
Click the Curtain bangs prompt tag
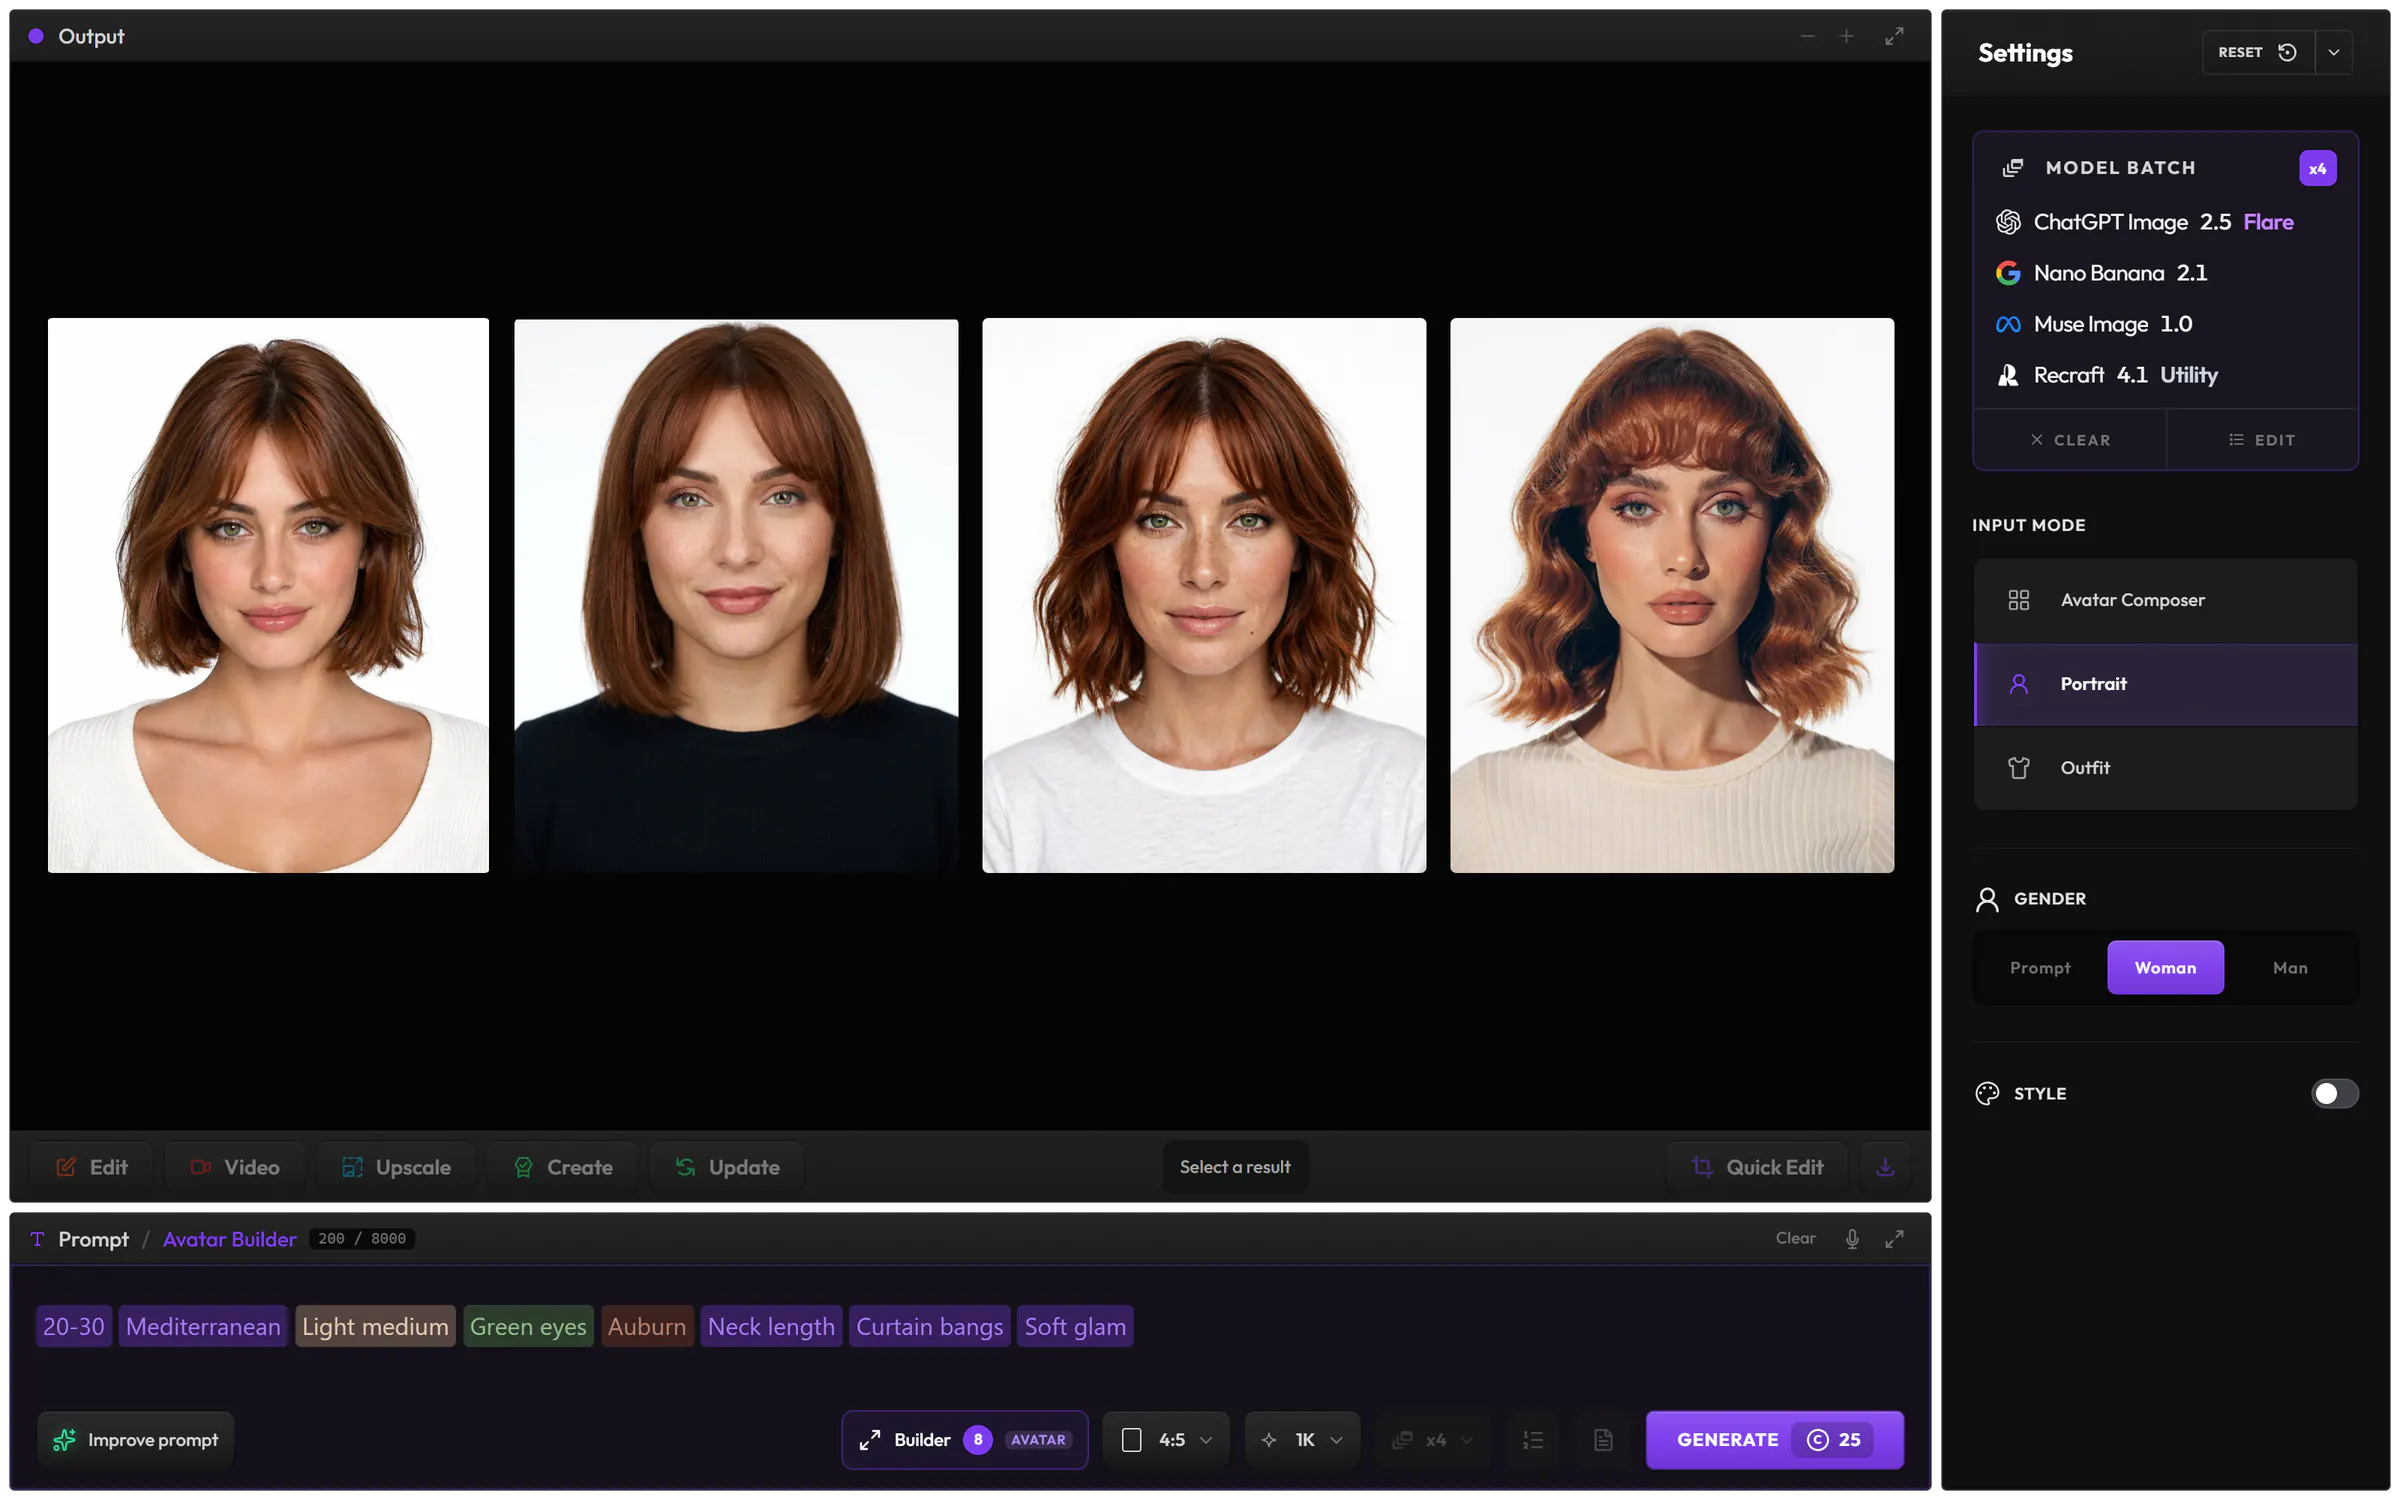tap(929, 1327)
